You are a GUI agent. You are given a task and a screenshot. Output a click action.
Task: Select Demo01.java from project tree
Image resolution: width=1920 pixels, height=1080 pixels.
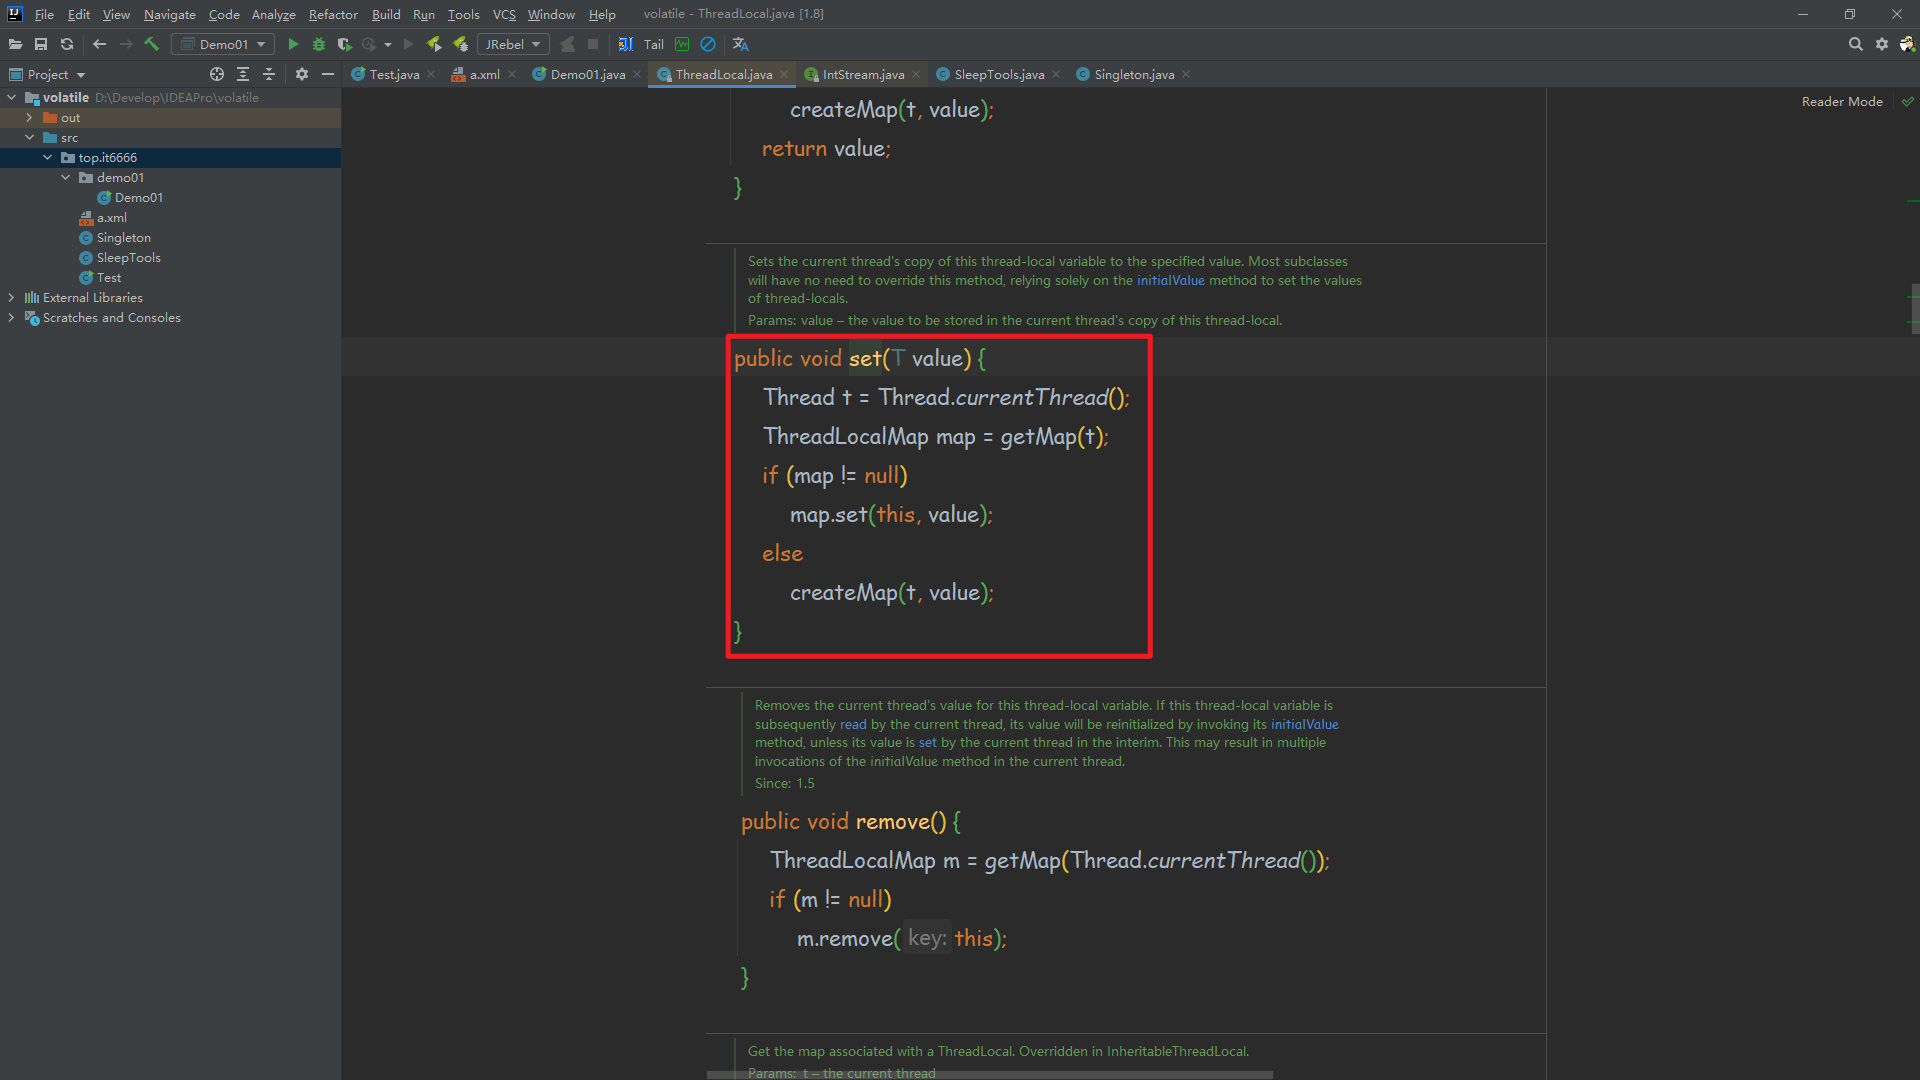tap(137, 196)
